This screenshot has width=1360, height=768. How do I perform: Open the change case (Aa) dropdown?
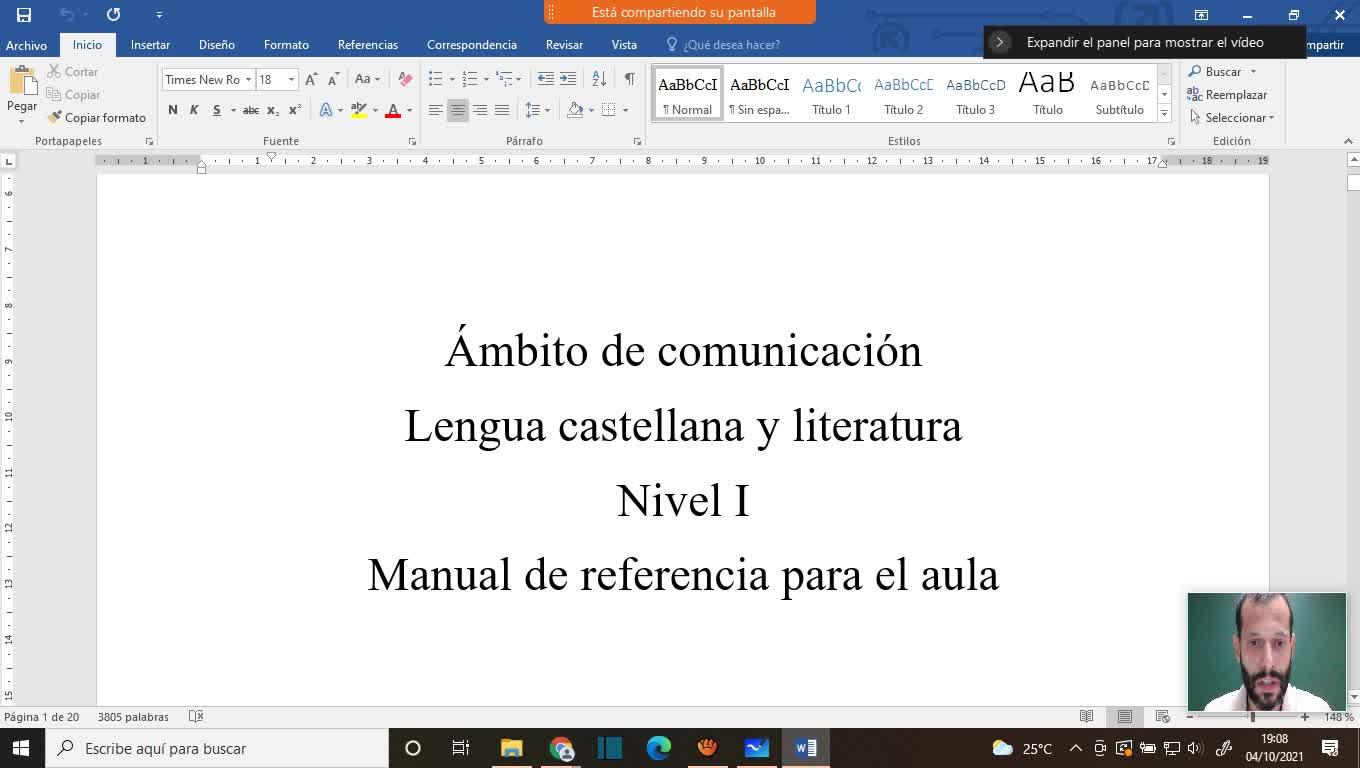[x=367, y=79]
